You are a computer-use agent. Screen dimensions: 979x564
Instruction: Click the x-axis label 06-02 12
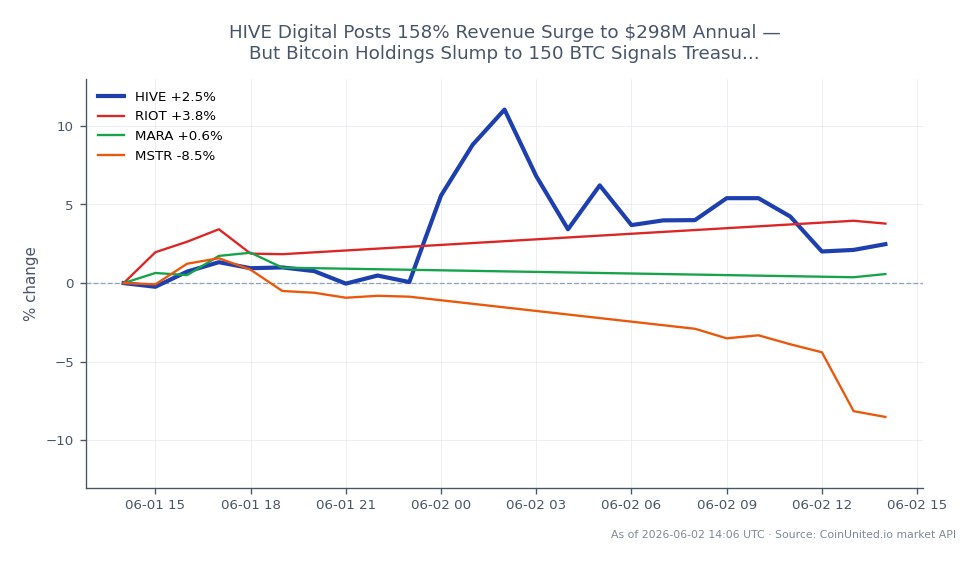click(822, 505)
